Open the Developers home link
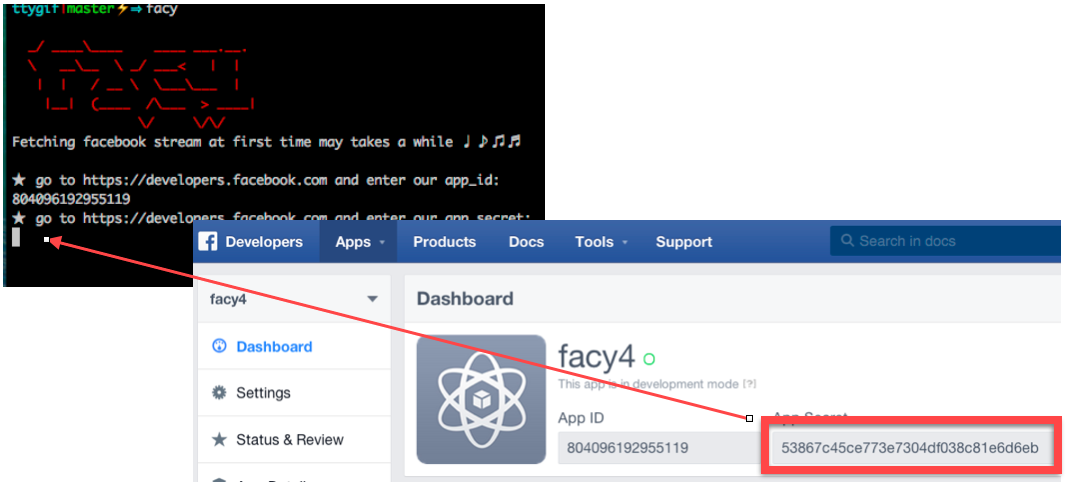Image resolution: width=1076 pixels, height=495 pixels. (x=264, y=242)
